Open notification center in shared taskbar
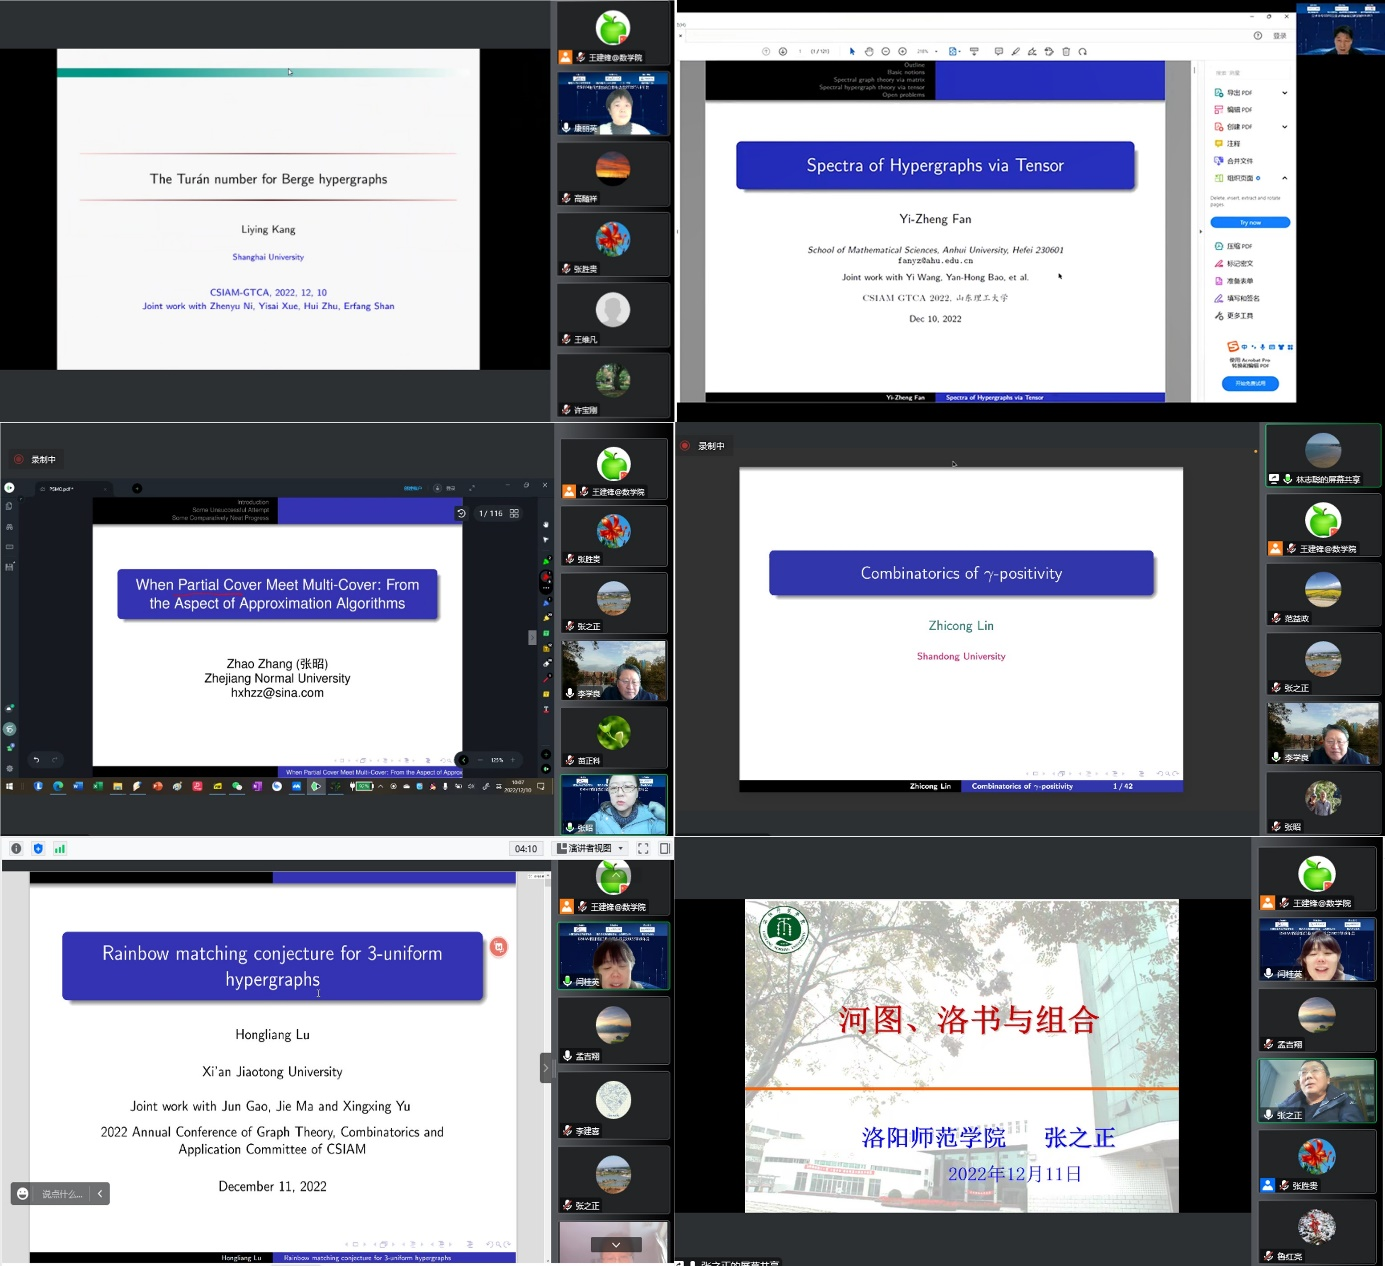 click(540, 786)
